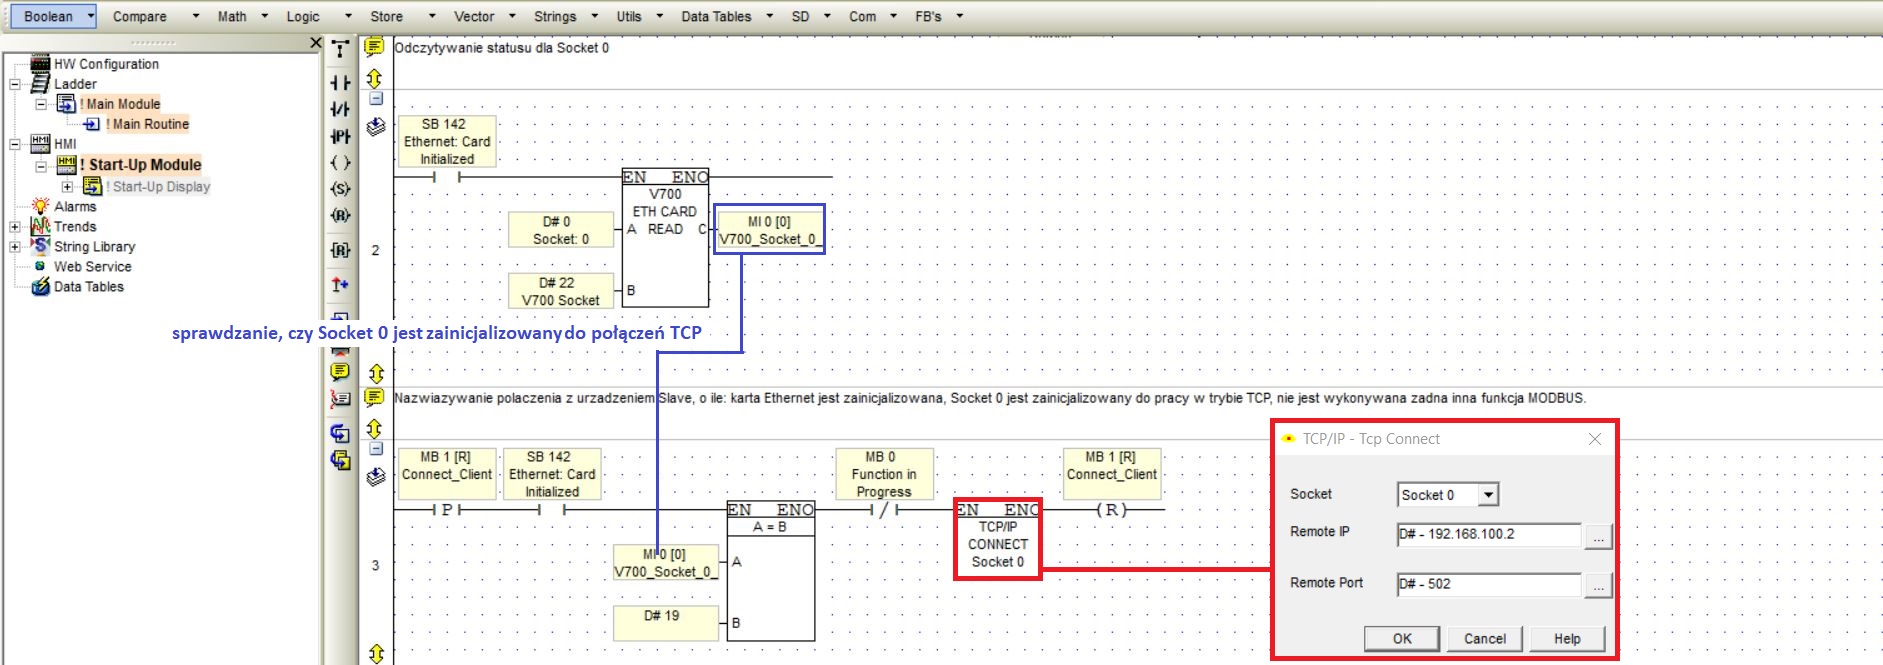This screenshot has height=665, width=1883.
Task: Collapse rung 3 with the minus box
Action: point(376,449)
